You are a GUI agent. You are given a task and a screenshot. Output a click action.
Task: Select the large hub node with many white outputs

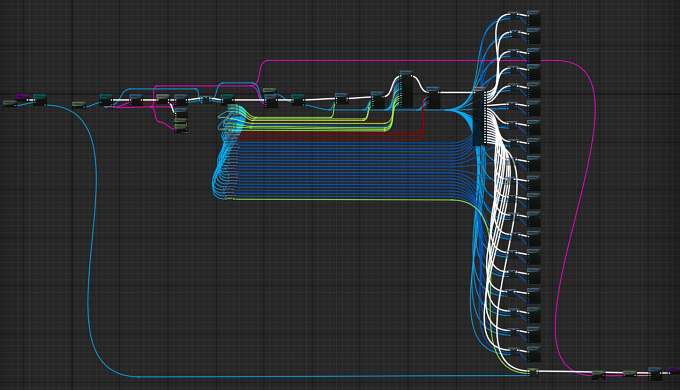[479, 116]
